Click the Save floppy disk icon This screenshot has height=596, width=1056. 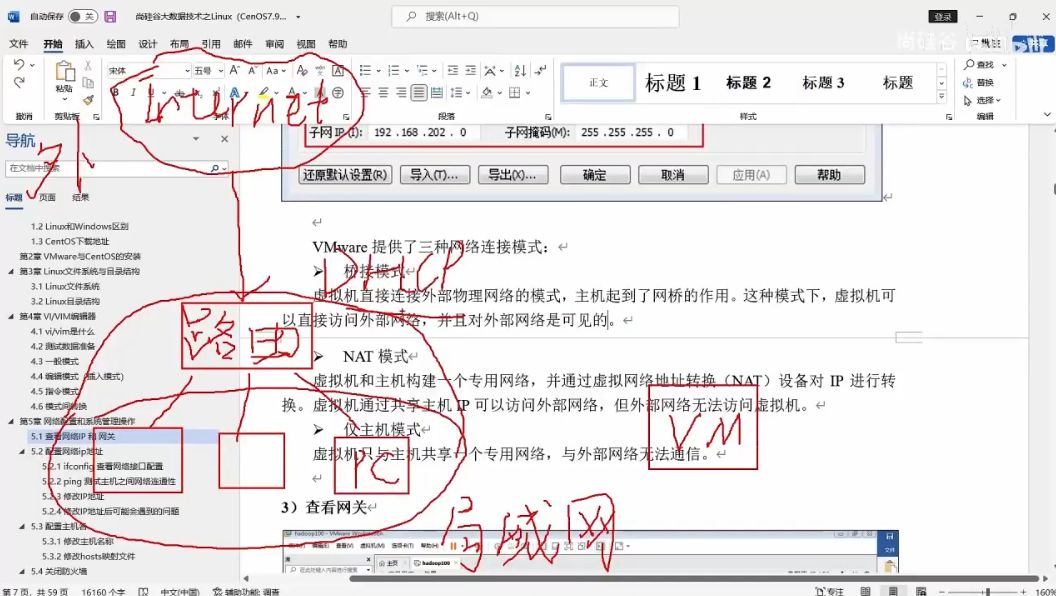pyautogui.click(x=110, y=16)
